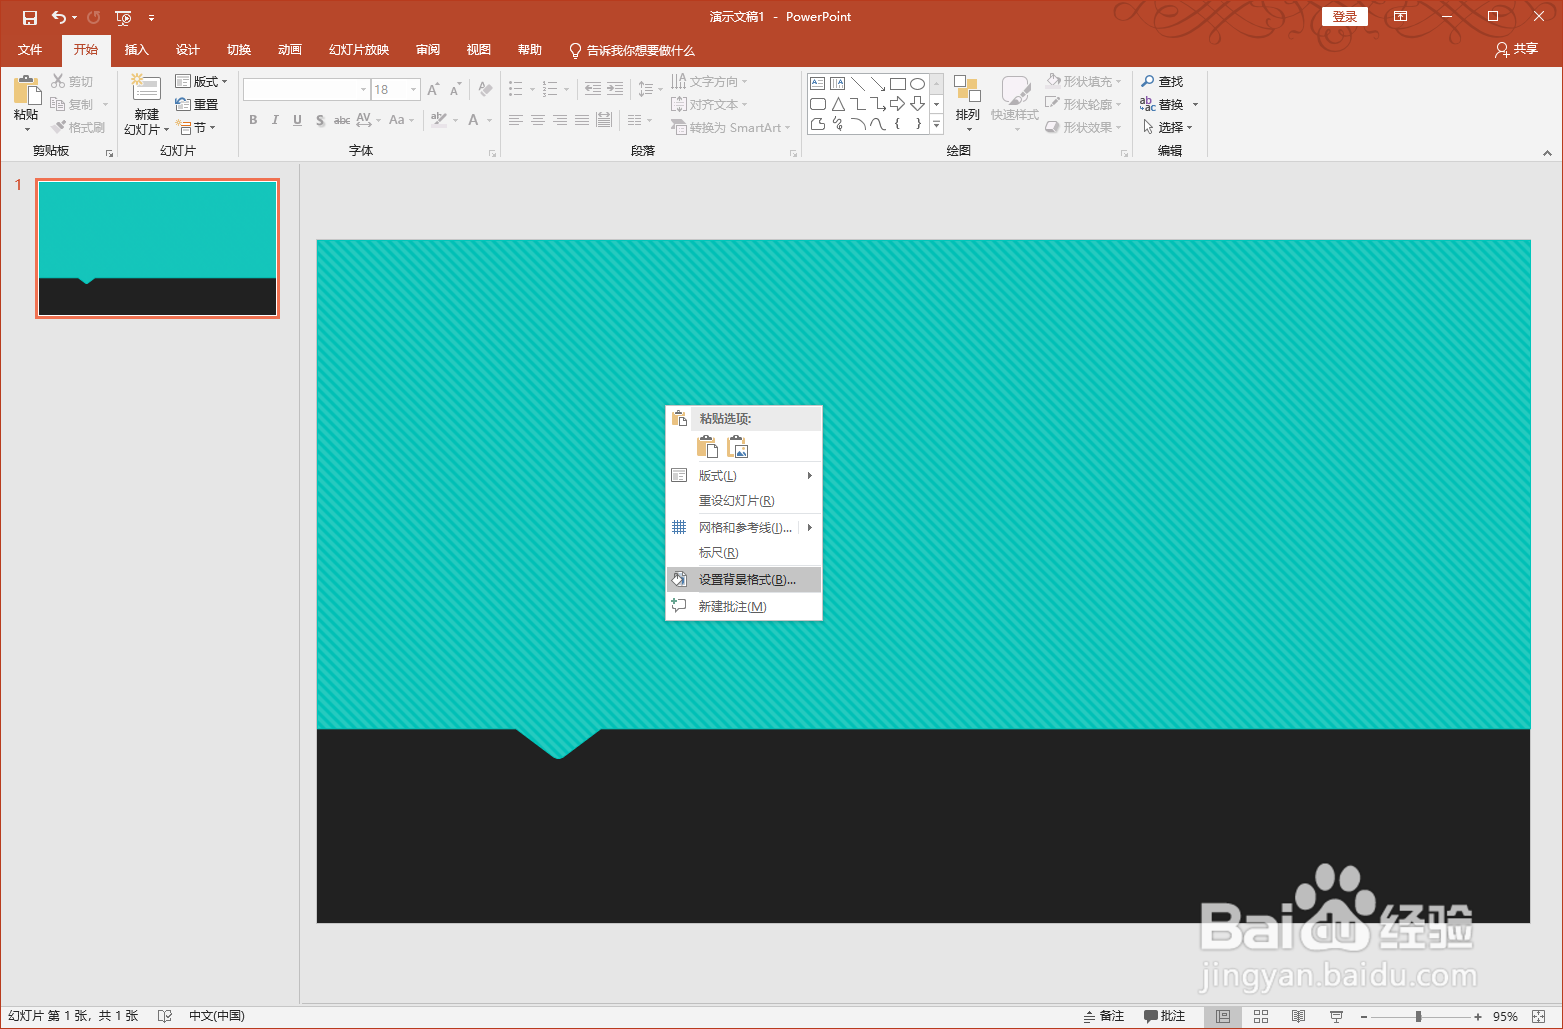Switch to the Transitions (切换) tab
The height and width of the screenshot is (1029, 1563).
[x=238, y=50]
